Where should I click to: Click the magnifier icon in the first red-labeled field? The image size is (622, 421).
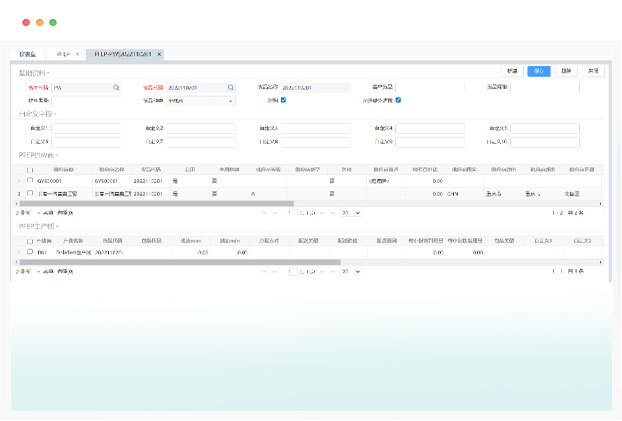(x=116, y=87)
